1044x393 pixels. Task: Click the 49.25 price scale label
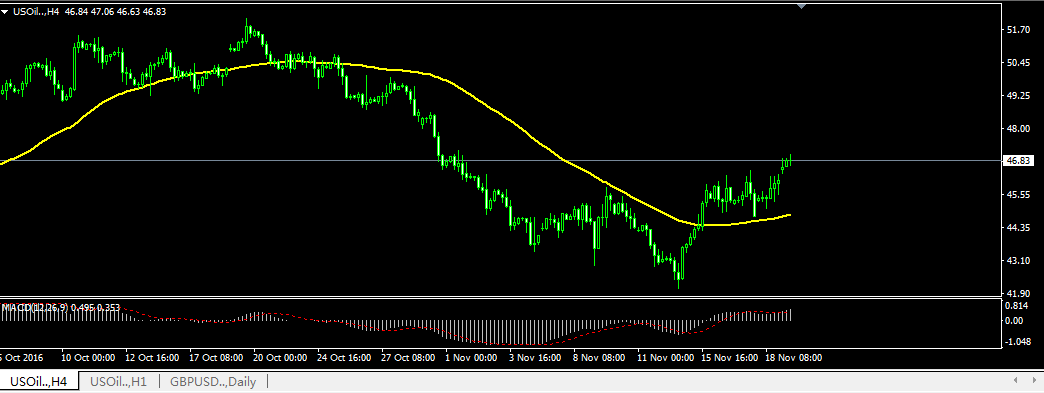1020,96
